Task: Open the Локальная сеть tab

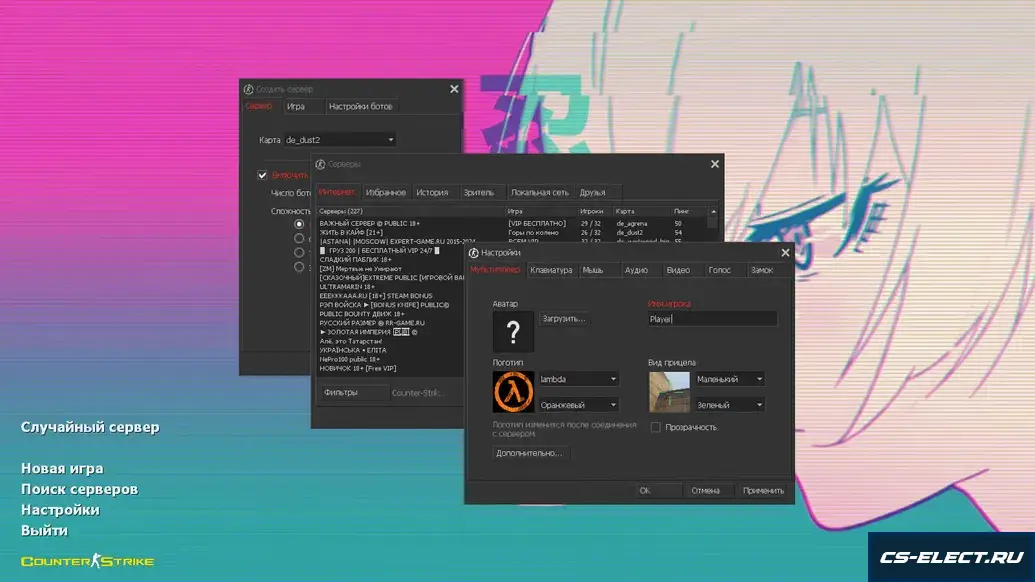Action: tap(539, 193)
